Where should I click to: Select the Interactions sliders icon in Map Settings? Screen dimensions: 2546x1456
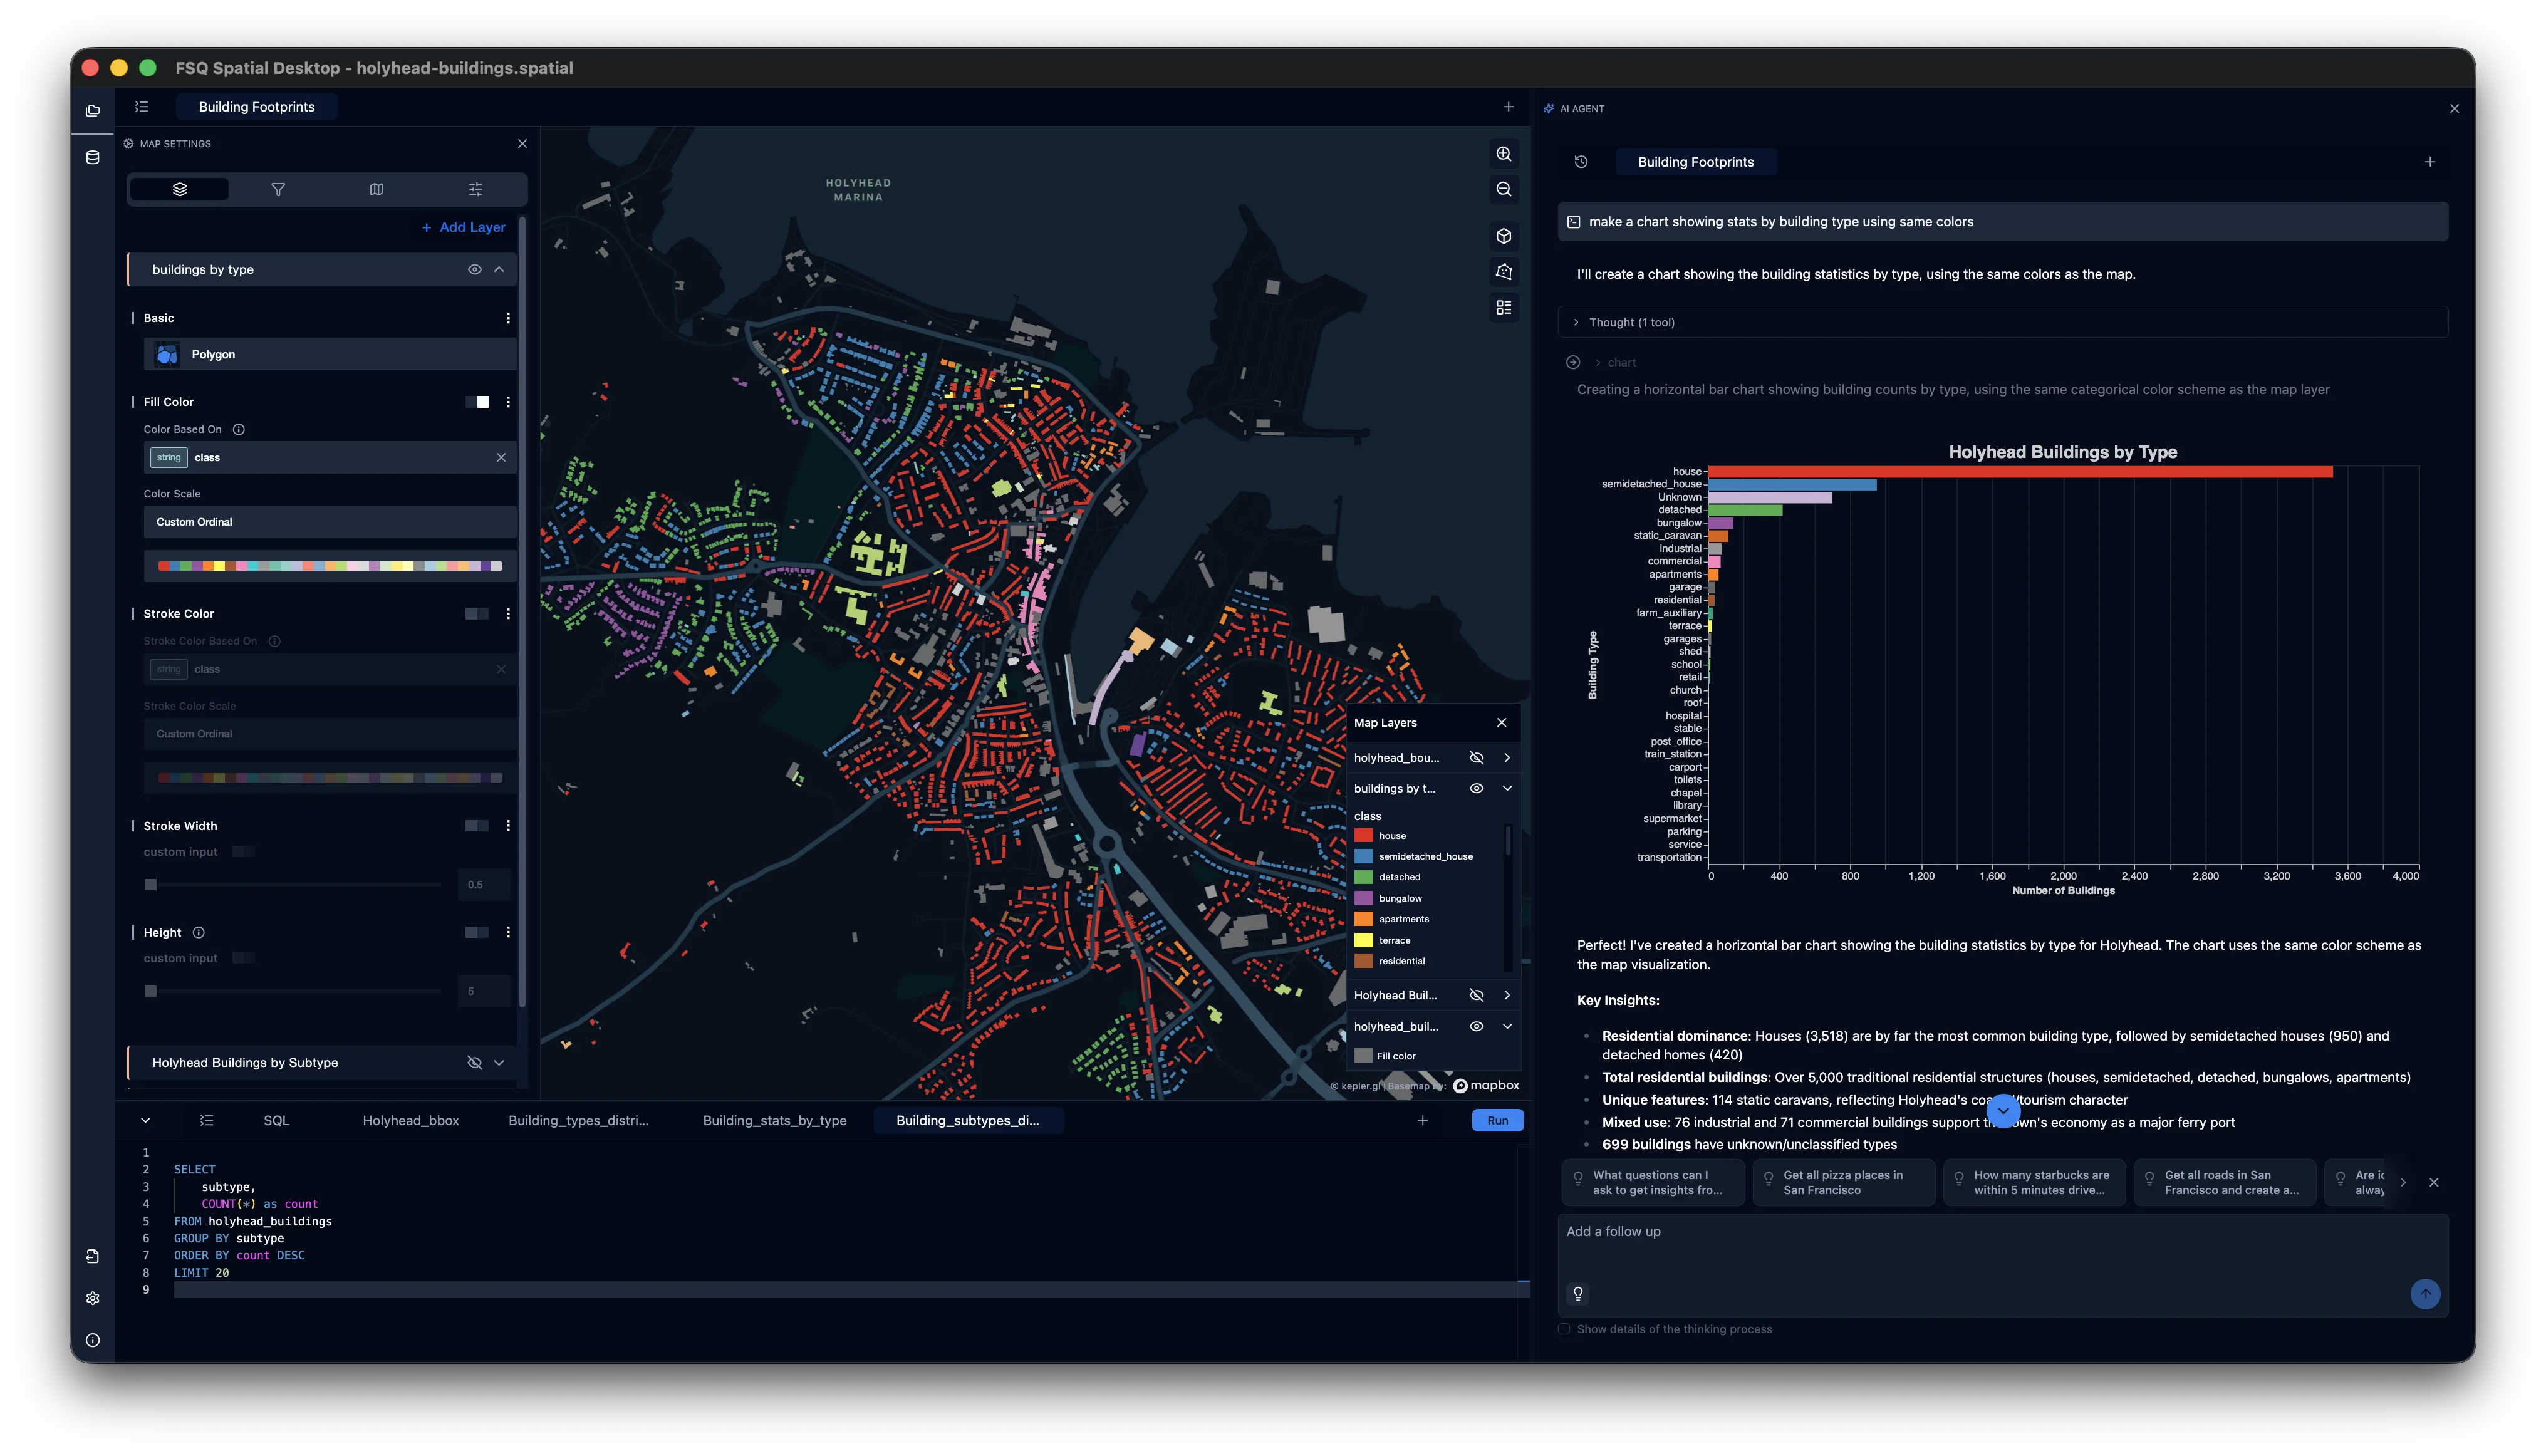[x=475, y=189]
